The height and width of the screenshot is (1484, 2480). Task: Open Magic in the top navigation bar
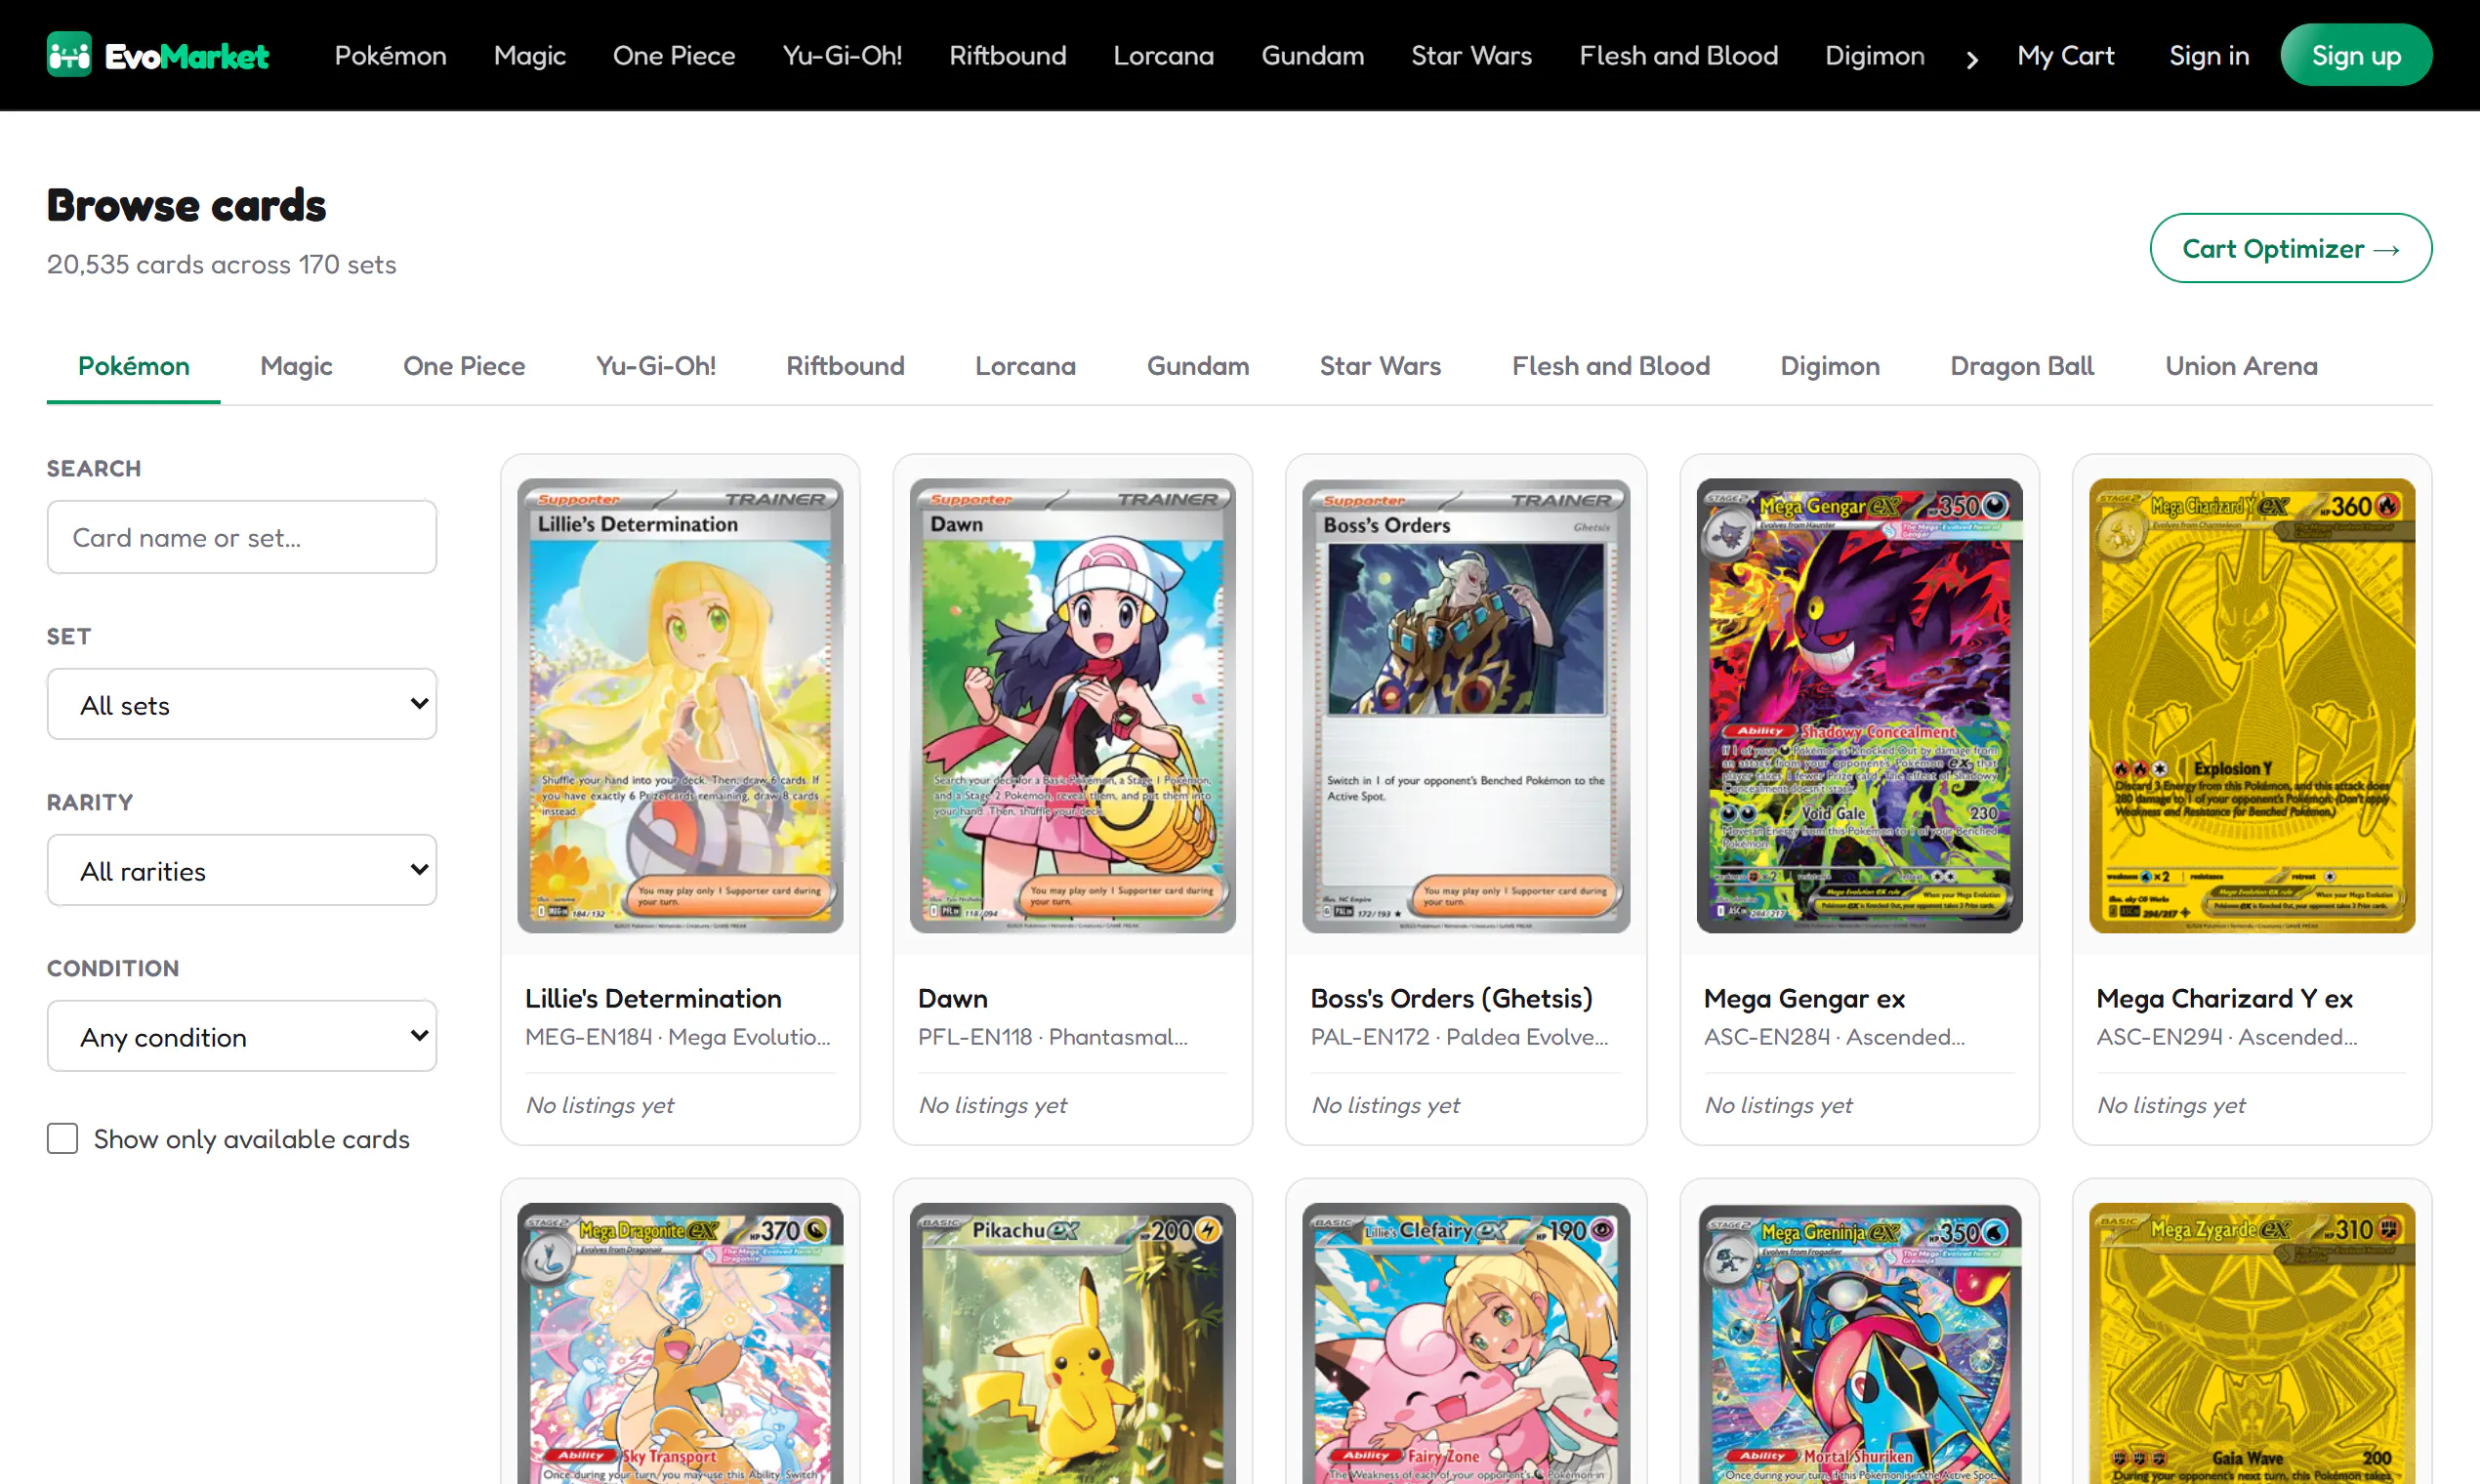[x=530, y=56]
